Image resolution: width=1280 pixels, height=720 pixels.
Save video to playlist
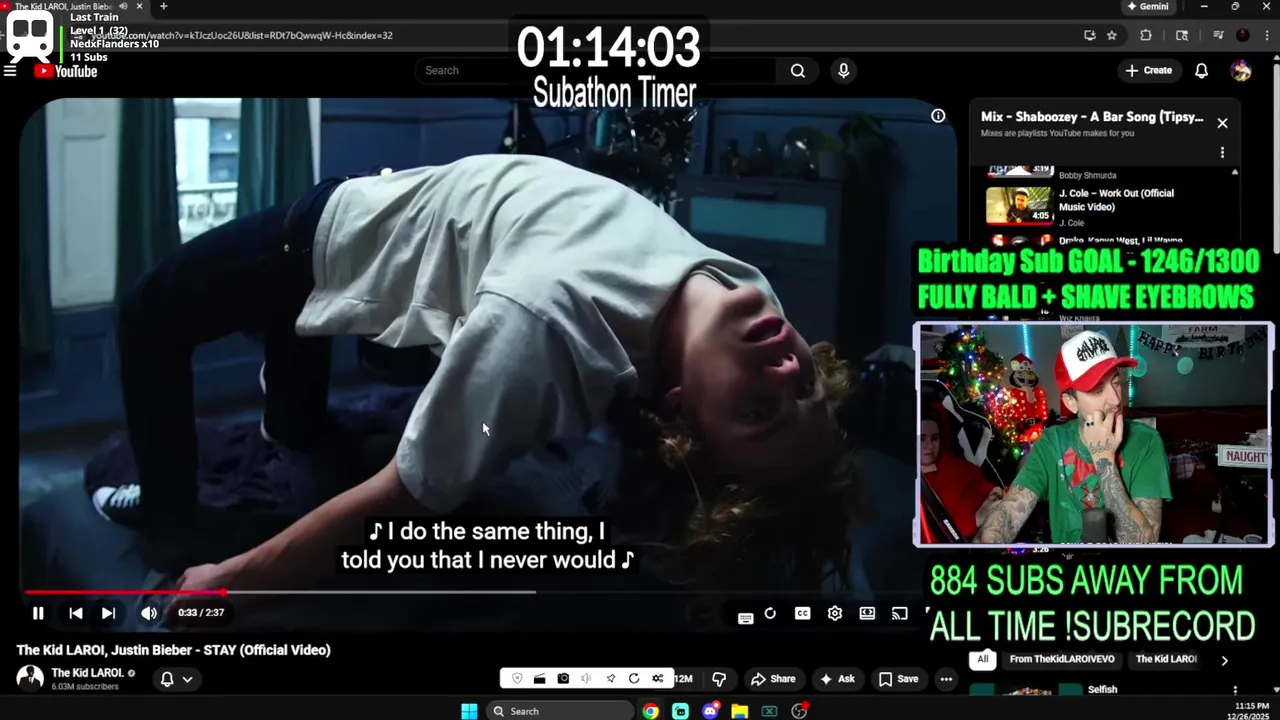(x=898, y=679)
